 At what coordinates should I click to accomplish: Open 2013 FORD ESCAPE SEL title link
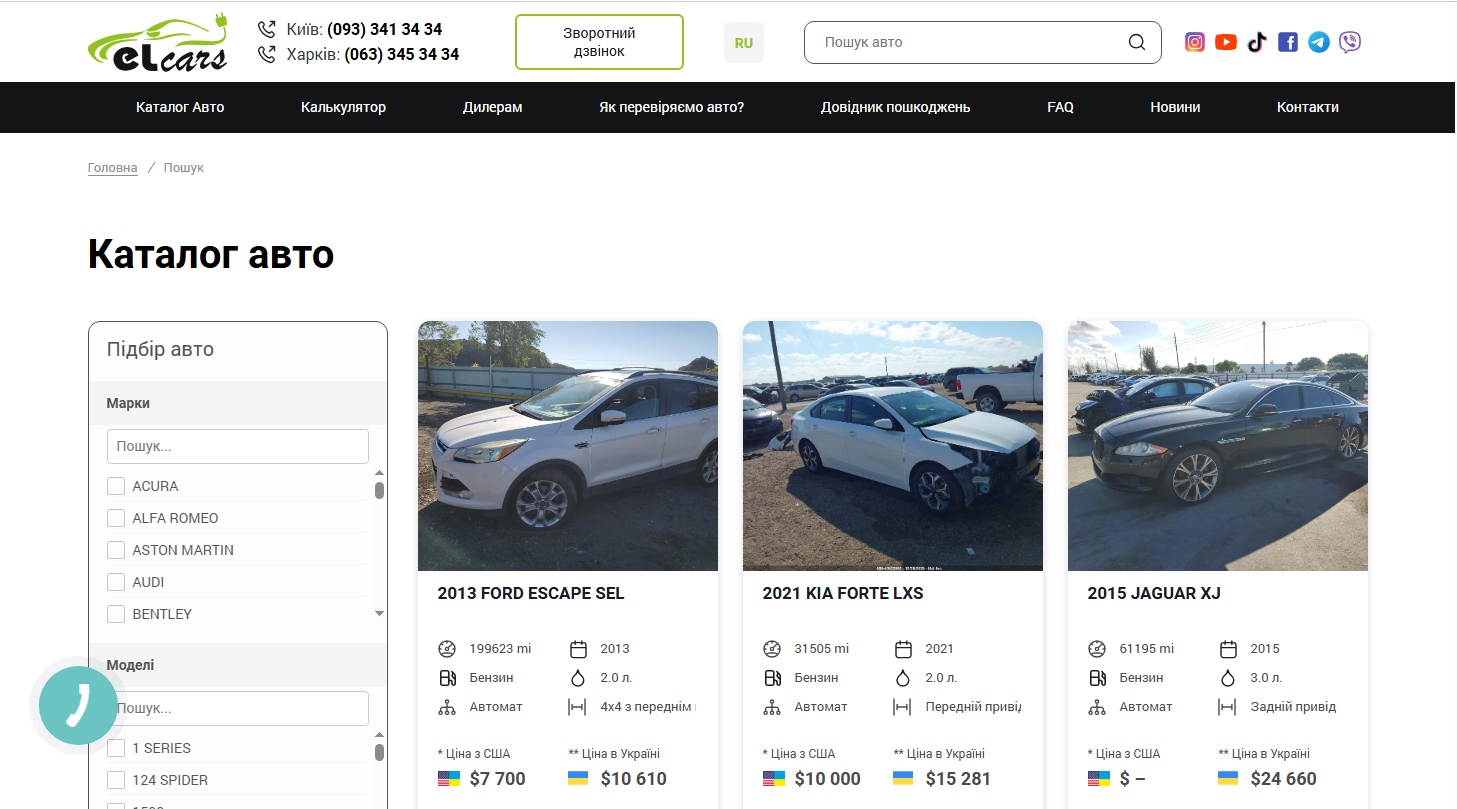tap(531, 593)
